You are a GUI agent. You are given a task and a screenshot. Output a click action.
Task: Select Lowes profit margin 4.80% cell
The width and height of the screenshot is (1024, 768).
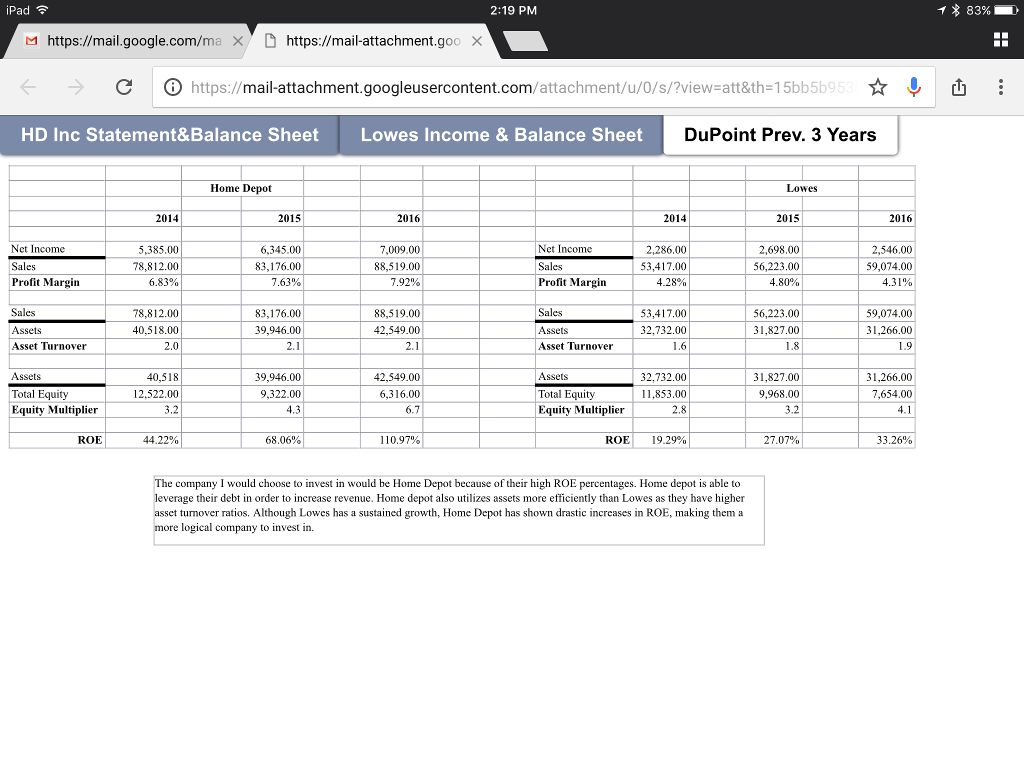(774, 282)
